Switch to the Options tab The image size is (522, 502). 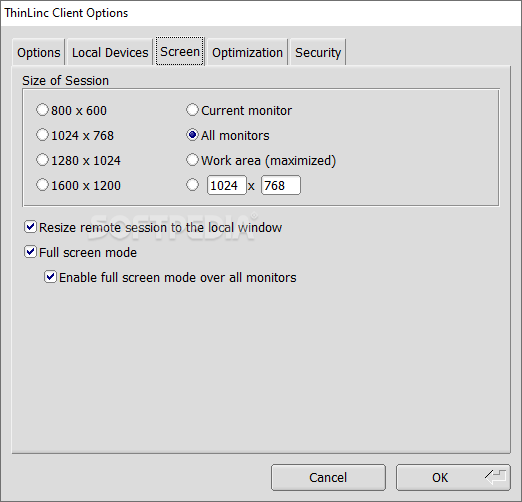click(x=39, y=52)
